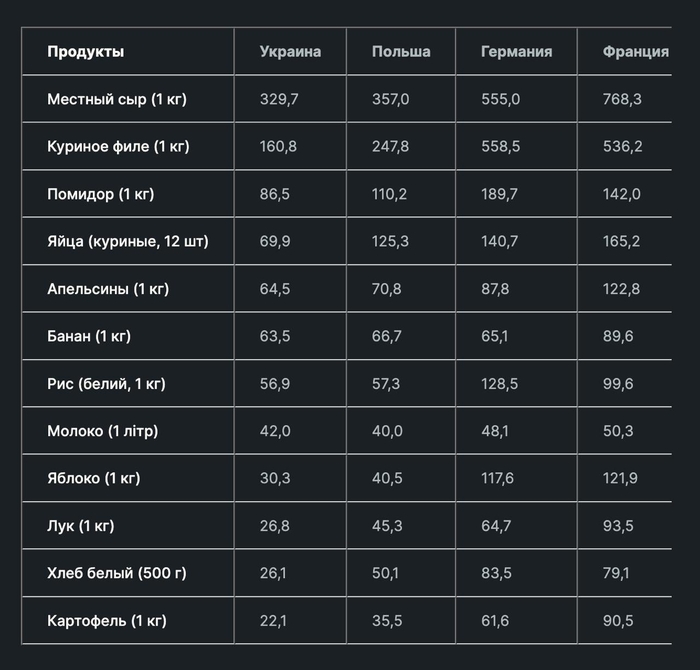The height and width of the screenshot is (670, 700).
Task: Click the Местный сыр (1 кг) row label
Action: tap(117, 99)
